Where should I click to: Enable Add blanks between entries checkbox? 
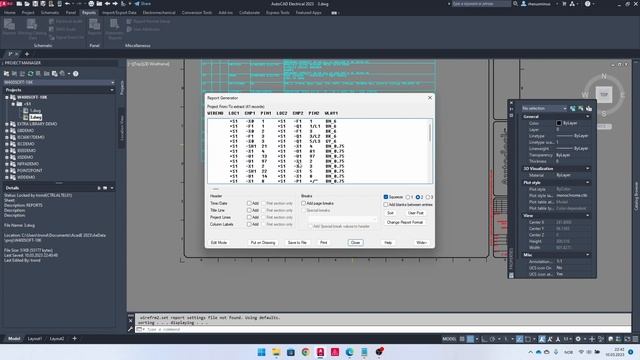pyautogui.click(x=386, y=204)
